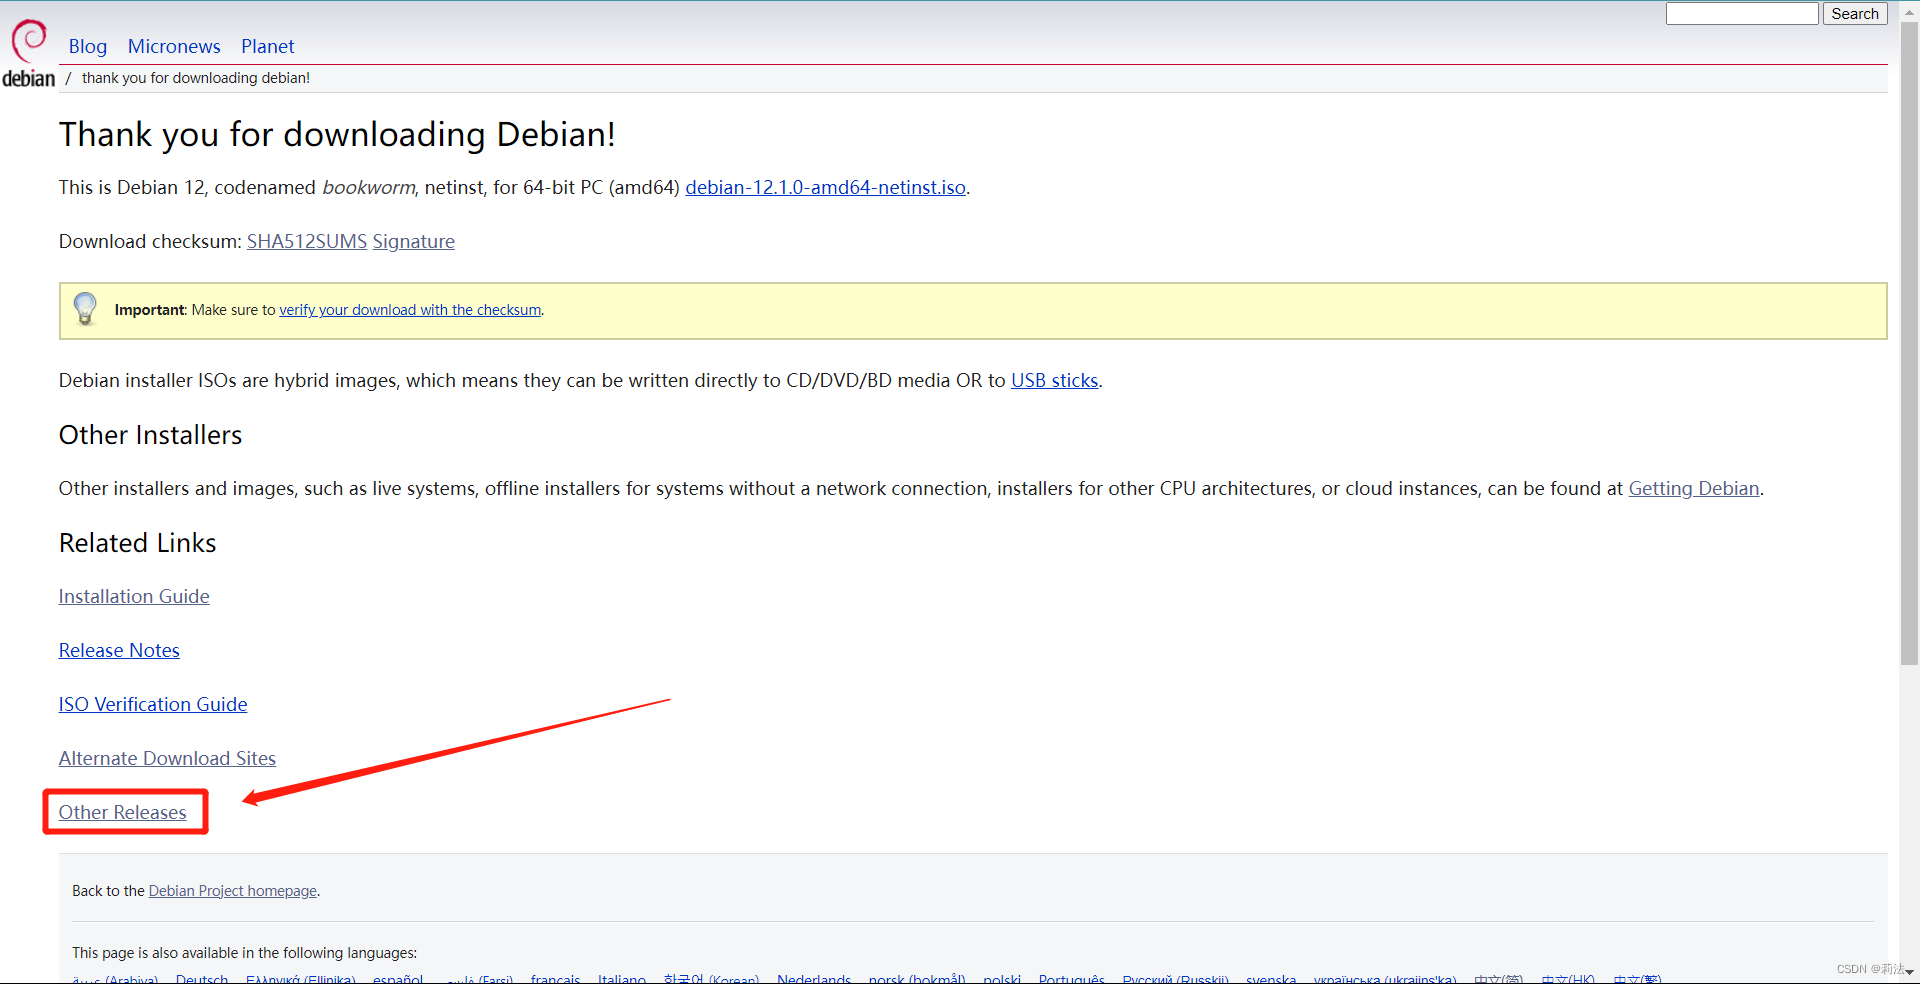Click the 'Thank you for downloading Debian!' heading

tap(337, 134)
